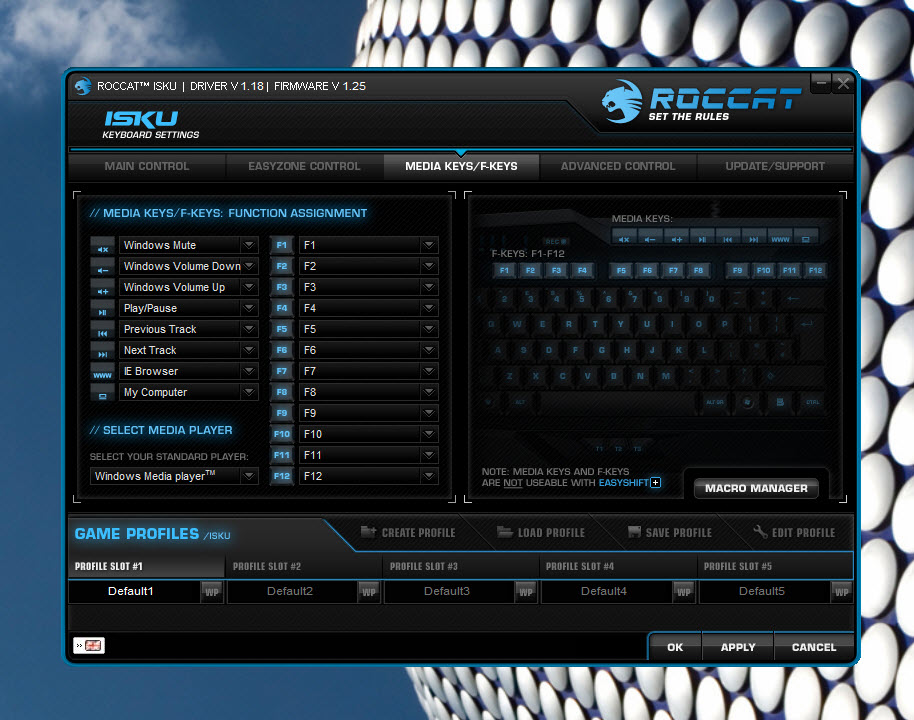
Task: Click the WP button for Default1
Action: tap(212, 592)
